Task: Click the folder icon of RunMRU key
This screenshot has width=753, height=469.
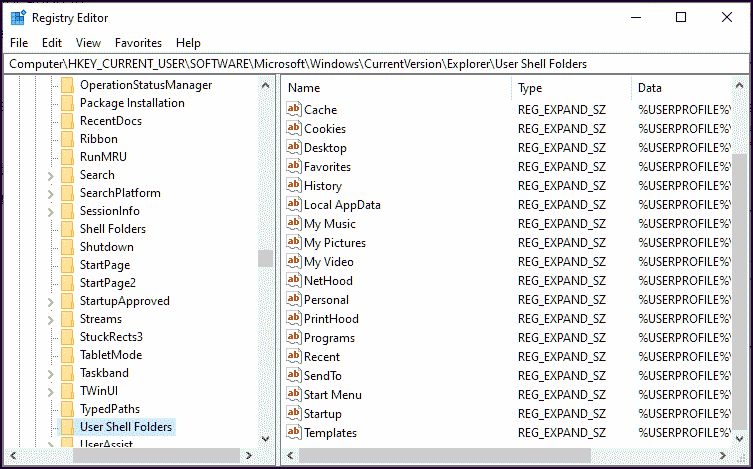Action: (67, 157)
